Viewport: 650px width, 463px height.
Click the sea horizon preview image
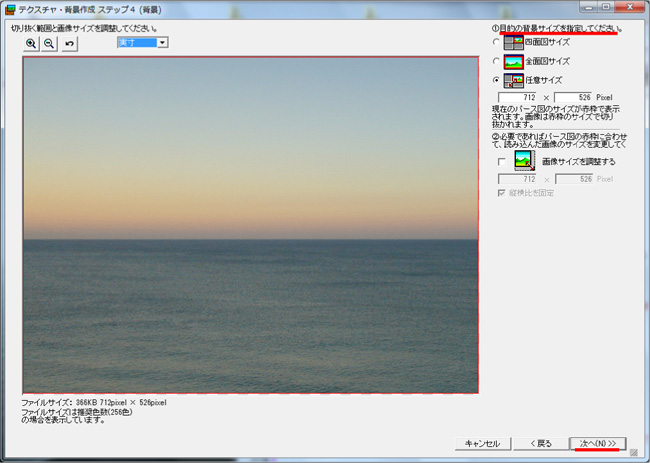pyautogui.click(x=250, y=224)
